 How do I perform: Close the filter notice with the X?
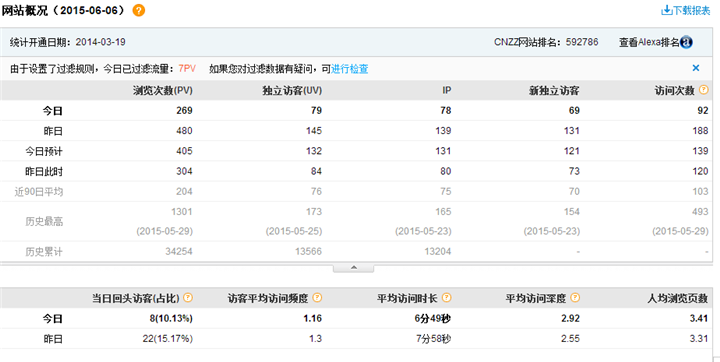point(696,68)
